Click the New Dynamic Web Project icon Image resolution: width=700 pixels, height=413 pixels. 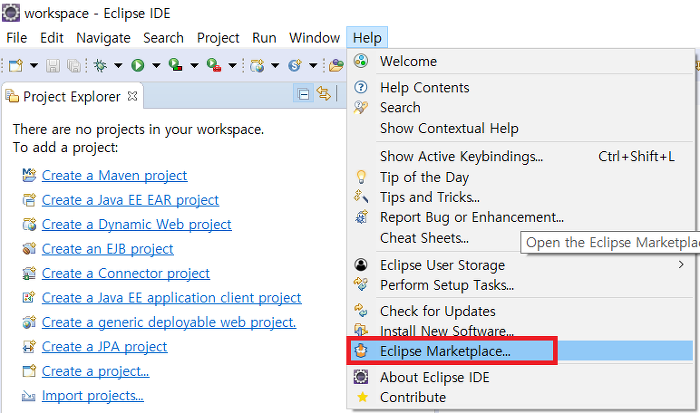[x=257, y=66]
